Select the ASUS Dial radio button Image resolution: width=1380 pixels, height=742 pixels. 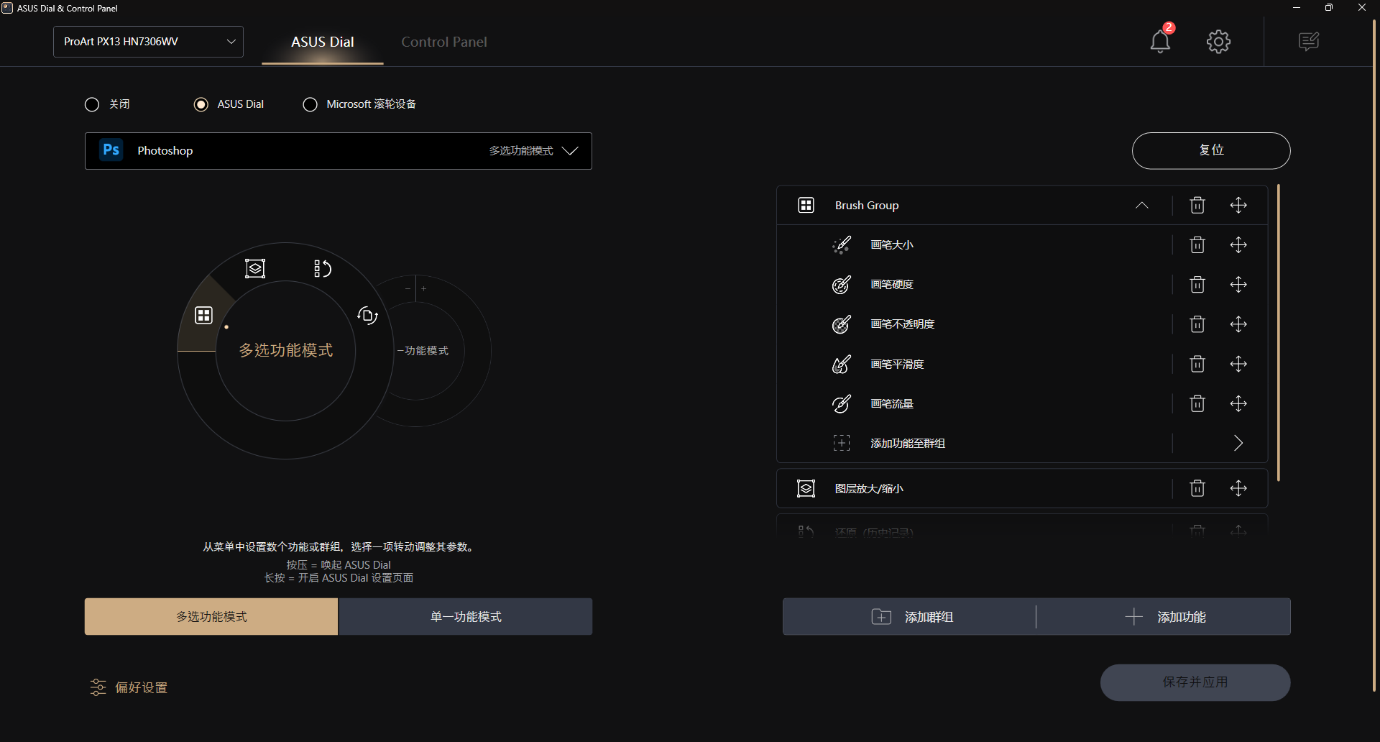201,104
